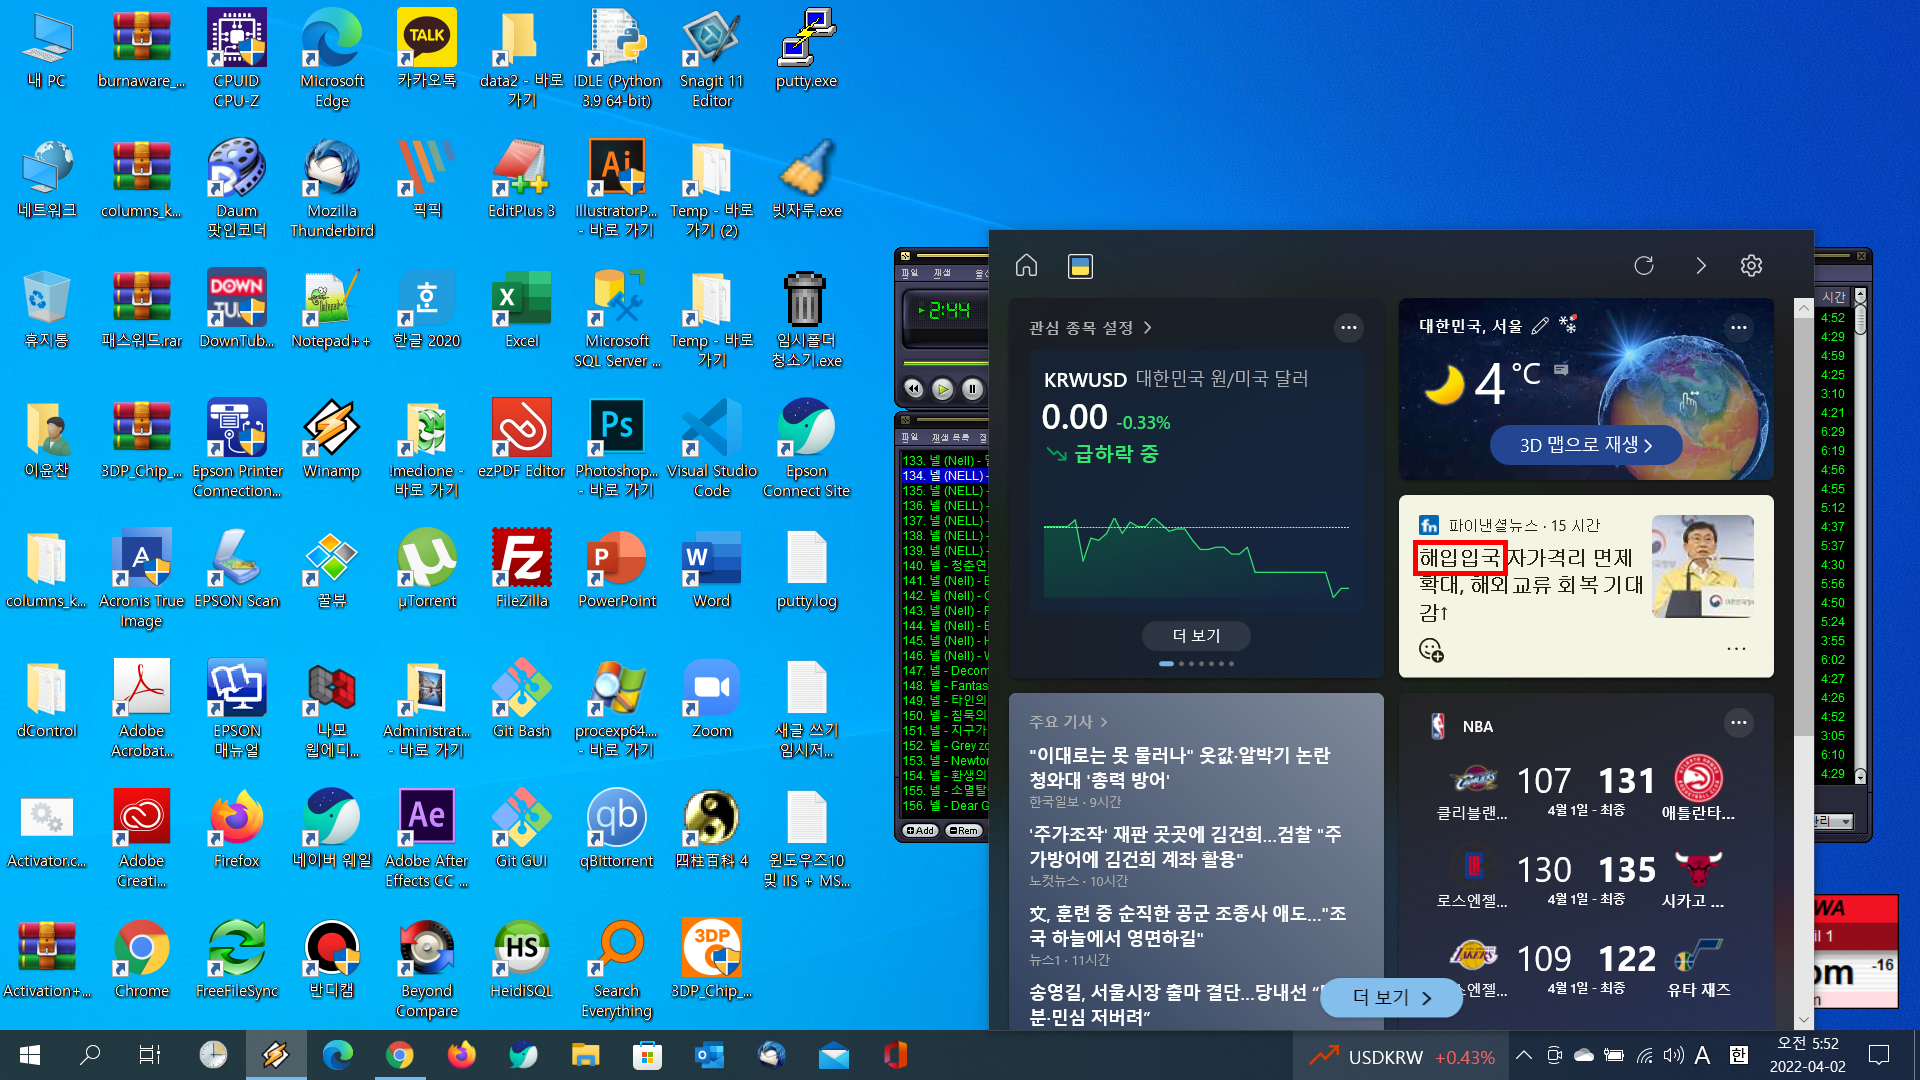The width and height of the screenshot is (1920, 1080).
Task: Click the USDKRW +0.43% taskbar widget
Action: pyautogui.click(x=1402, y=1056)
